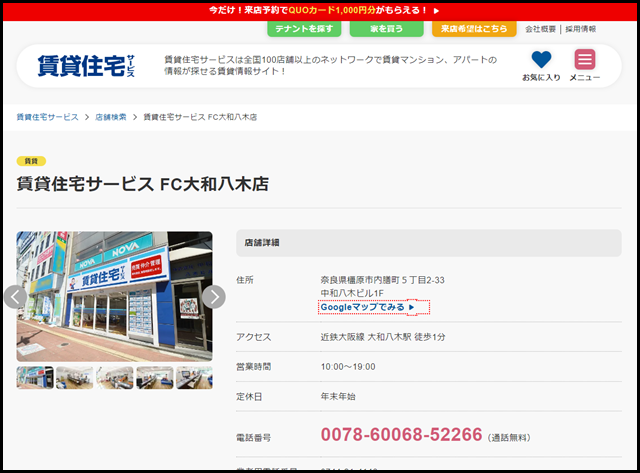Click the 年末年始 holiday text

(338, 397)
